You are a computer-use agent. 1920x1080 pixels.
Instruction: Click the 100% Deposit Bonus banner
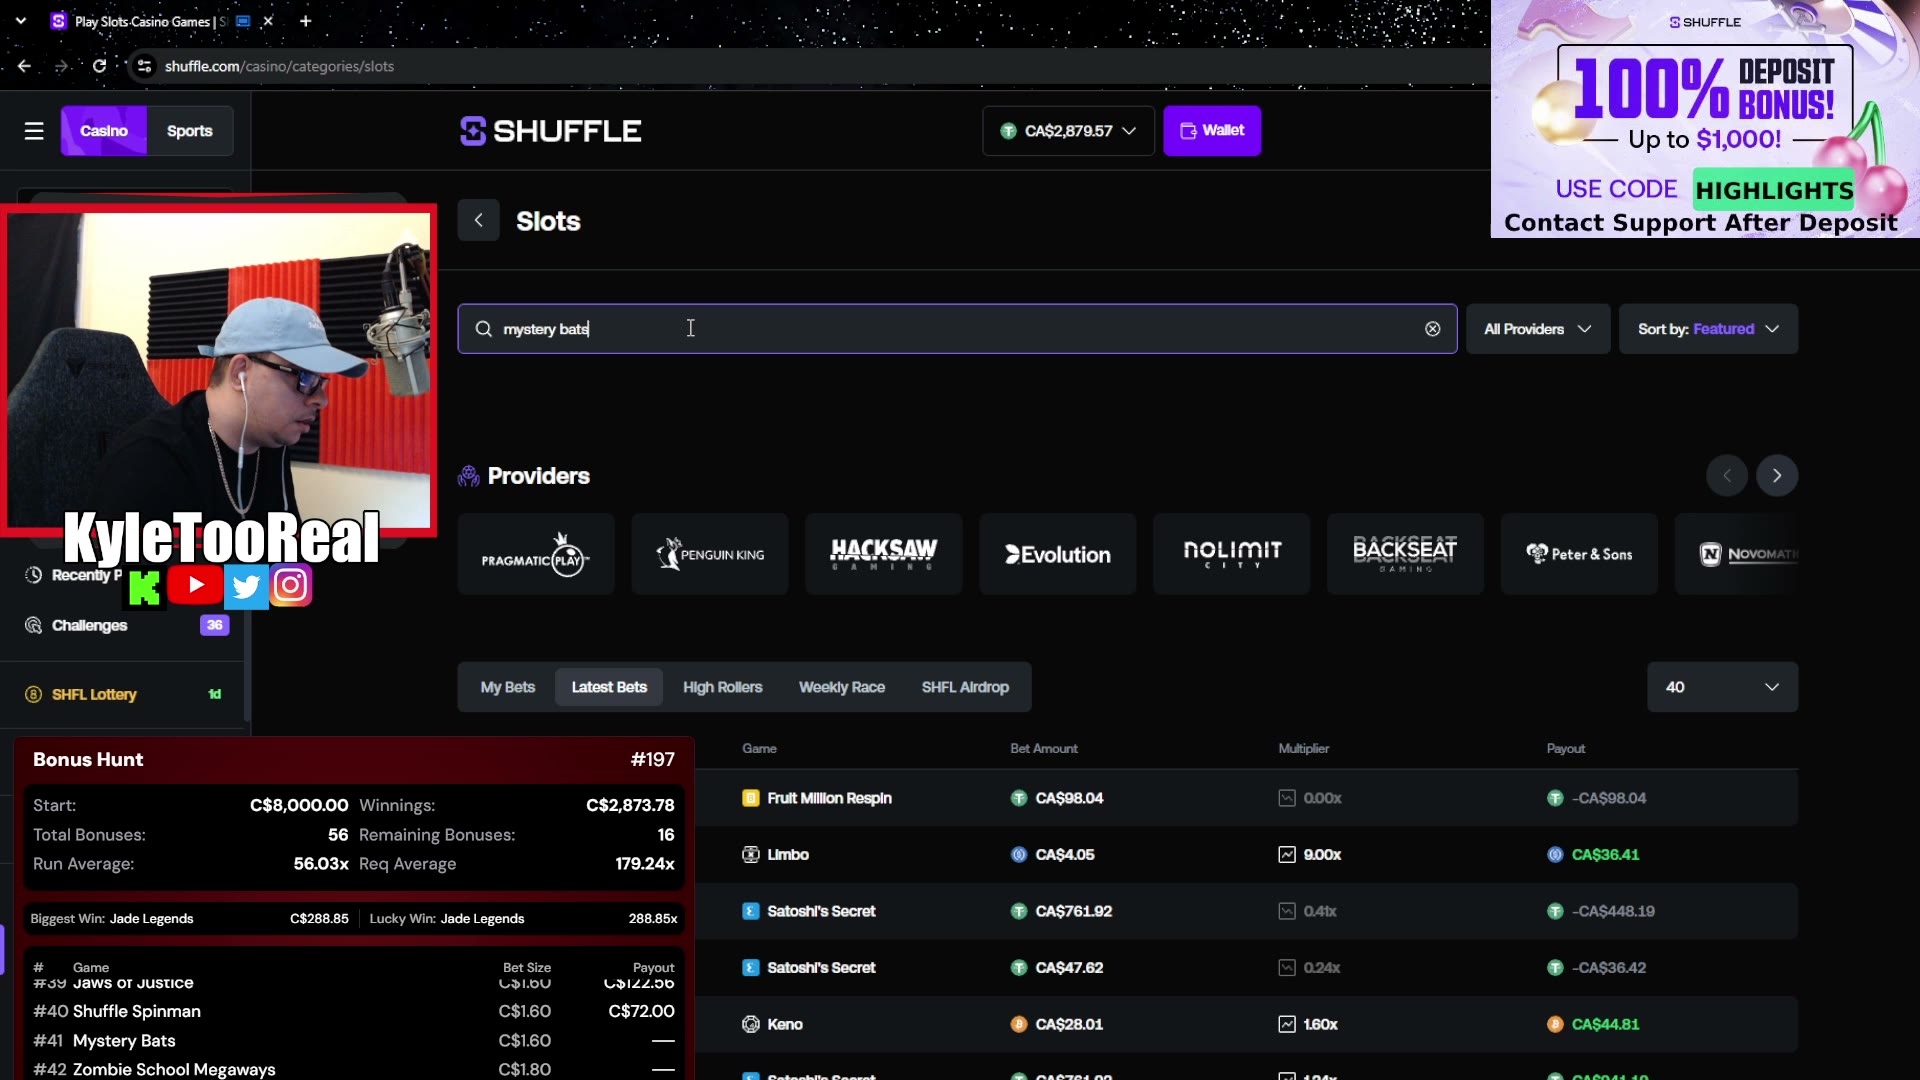[x=1705, y=119]
